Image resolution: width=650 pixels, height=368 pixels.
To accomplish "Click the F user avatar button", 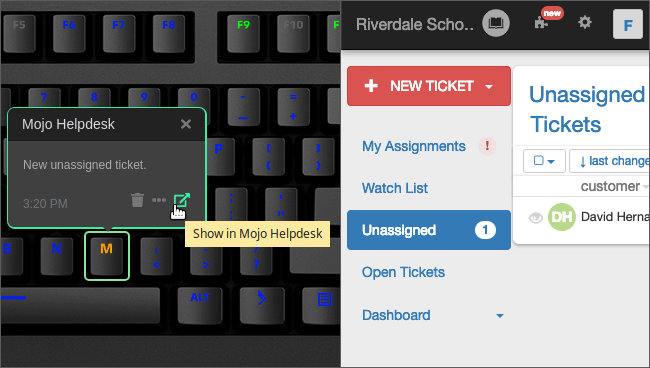I will click(628, 24).
